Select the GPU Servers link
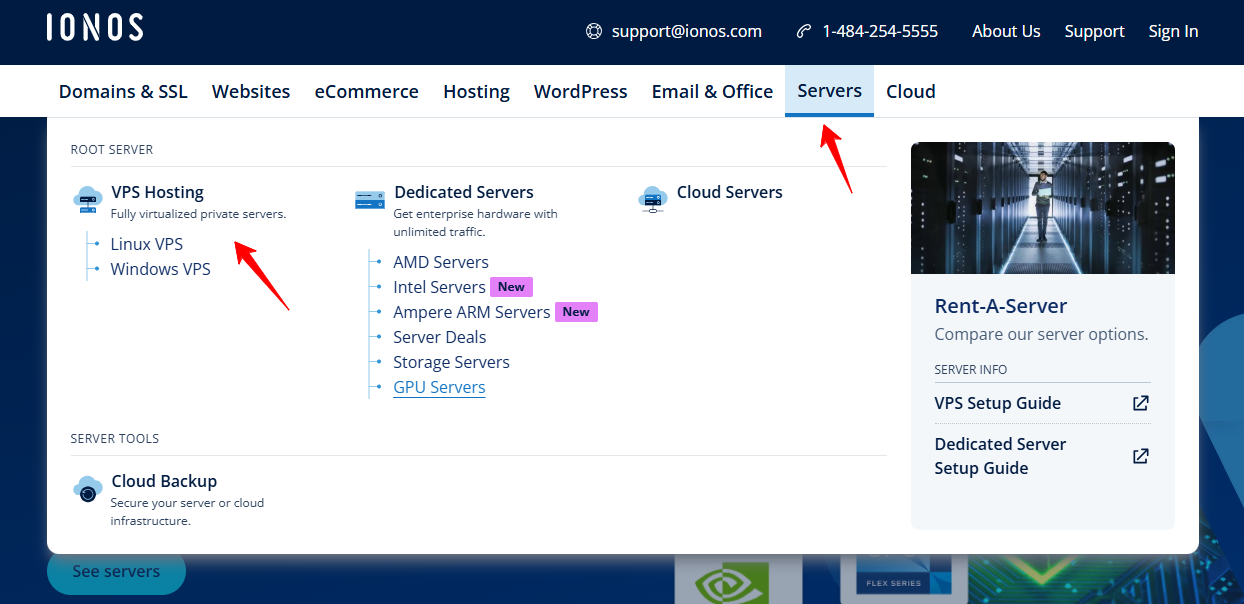Screen dimensions: 1244x604 coord(439,387)
